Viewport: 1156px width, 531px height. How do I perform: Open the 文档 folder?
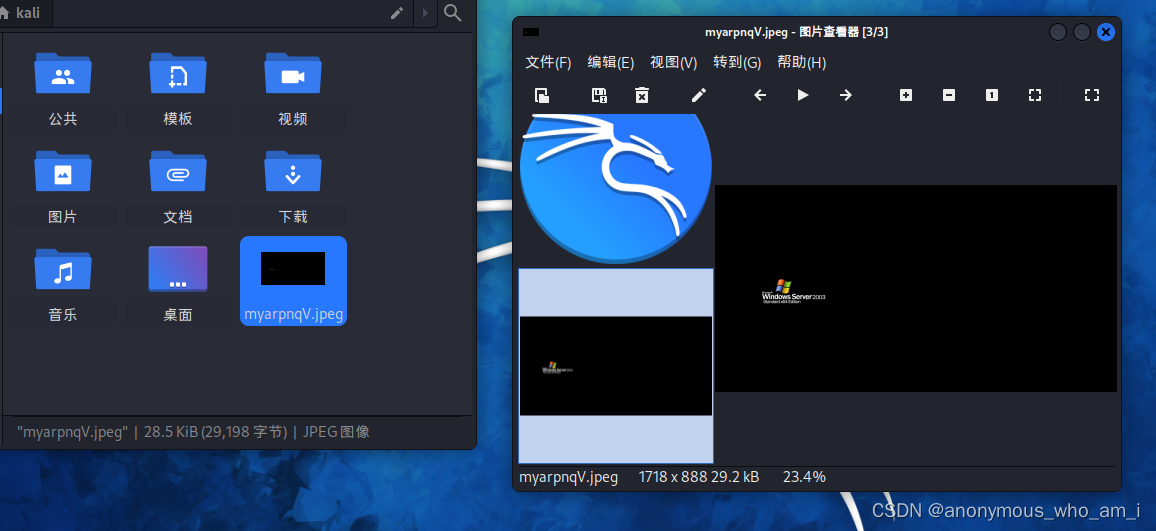178,187
